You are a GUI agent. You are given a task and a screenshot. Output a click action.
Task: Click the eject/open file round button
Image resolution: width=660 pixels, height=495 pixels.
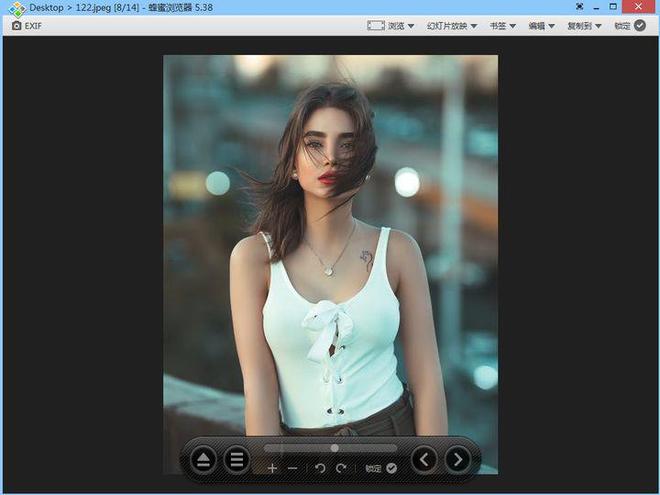point(203,460)
